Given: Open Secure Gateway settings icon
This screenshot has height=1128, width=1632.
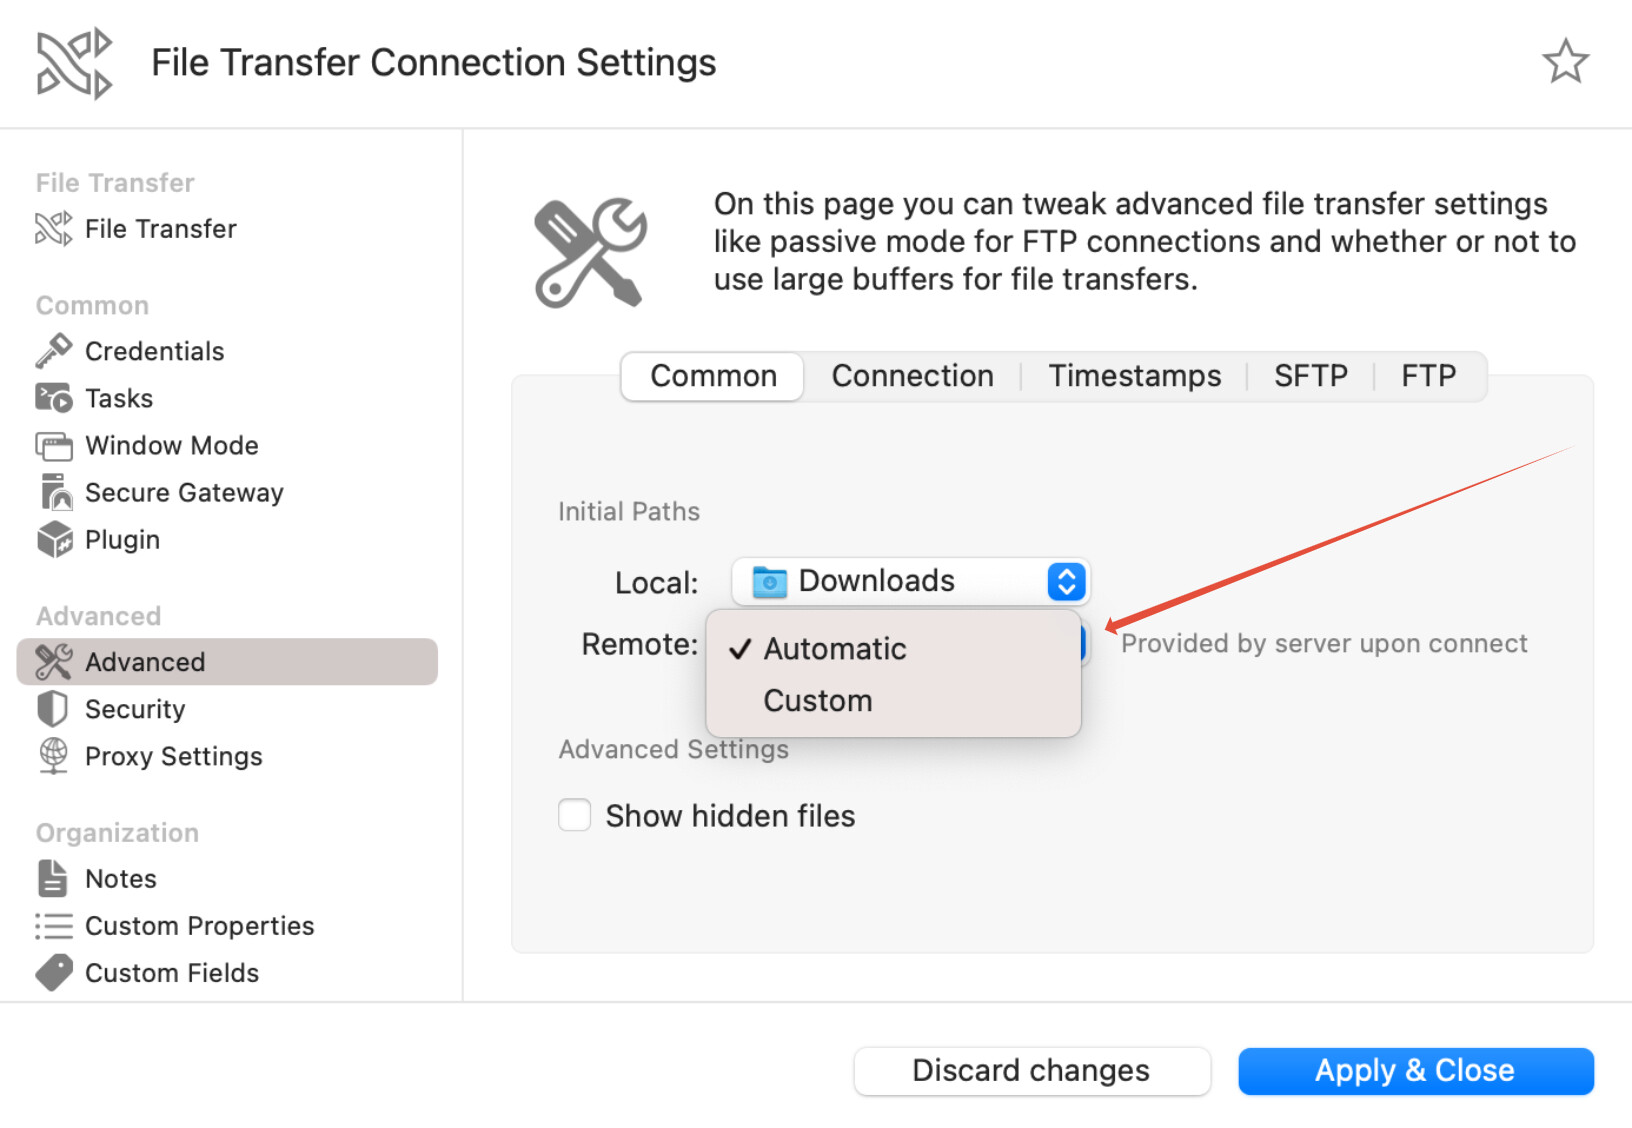Looking at the screenshot, I should (x=54, y=493).
